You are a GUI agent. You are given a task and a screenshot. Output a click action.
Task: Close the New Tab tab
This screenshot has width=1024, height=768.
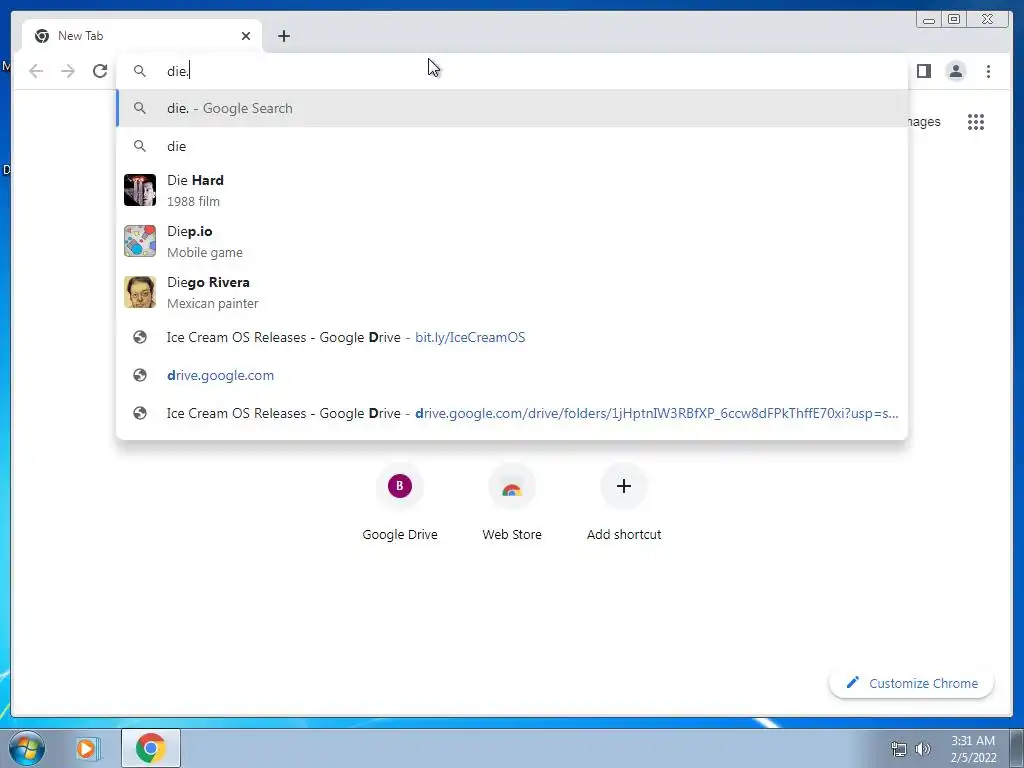[246, 36]
